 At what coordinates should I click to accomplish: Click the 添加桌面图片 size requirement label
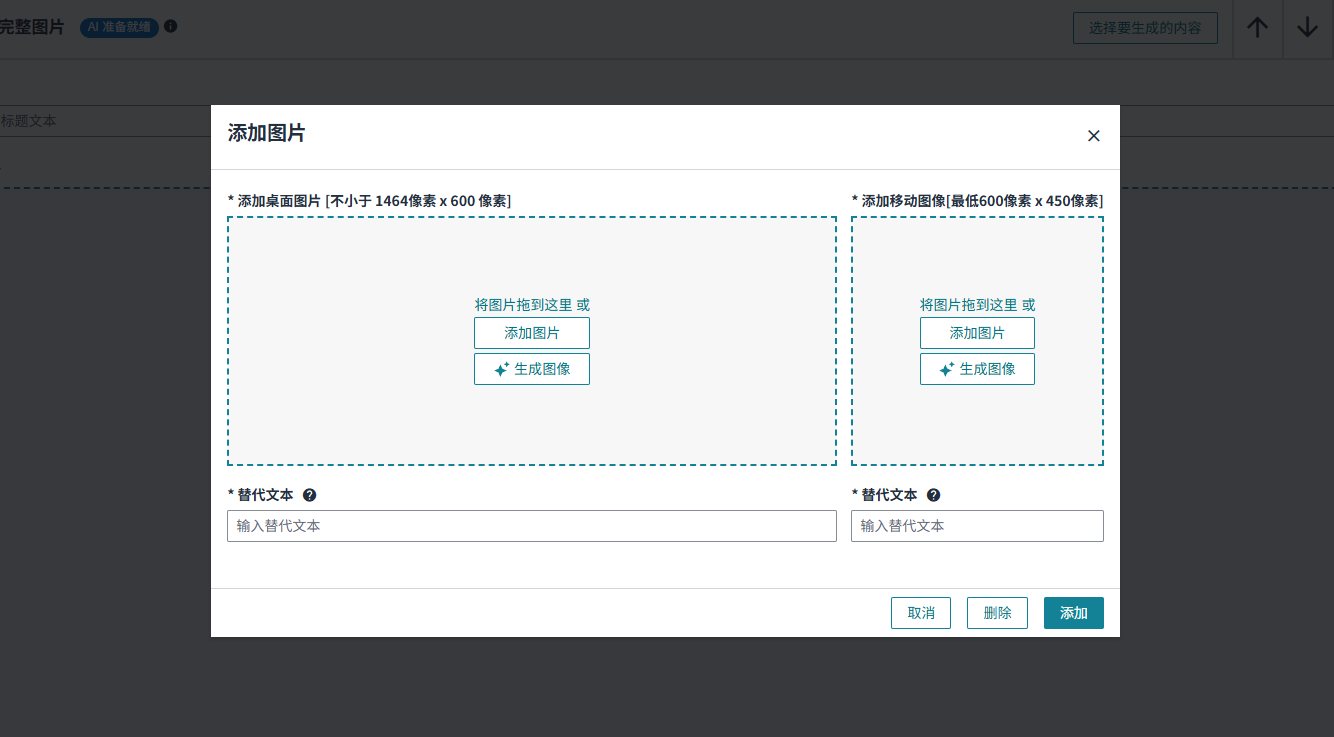(369, 201)
